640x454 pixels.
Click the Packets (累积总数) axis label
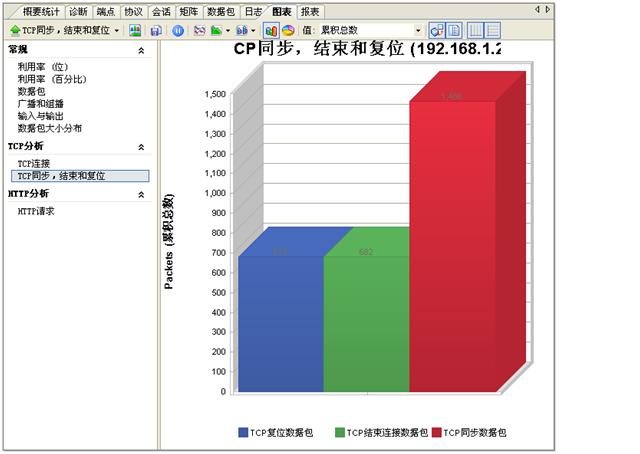(x=169, y=242)
